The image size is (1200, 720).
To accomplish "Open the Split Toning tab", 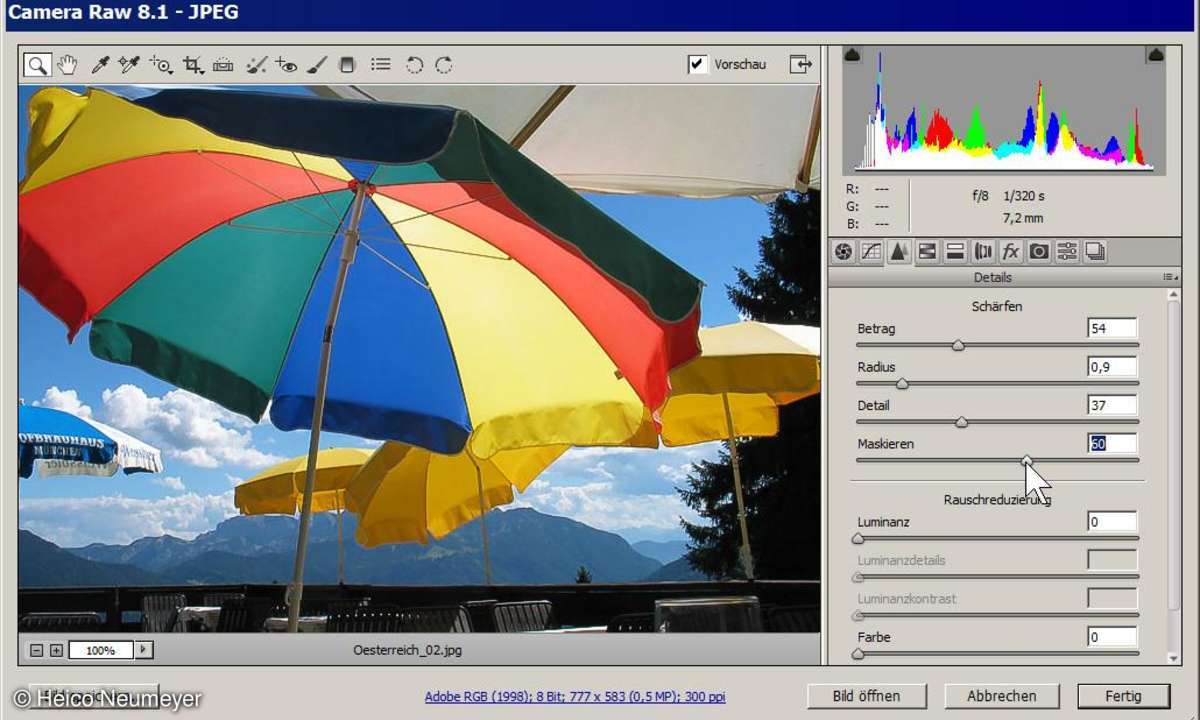I will [955, 251].
